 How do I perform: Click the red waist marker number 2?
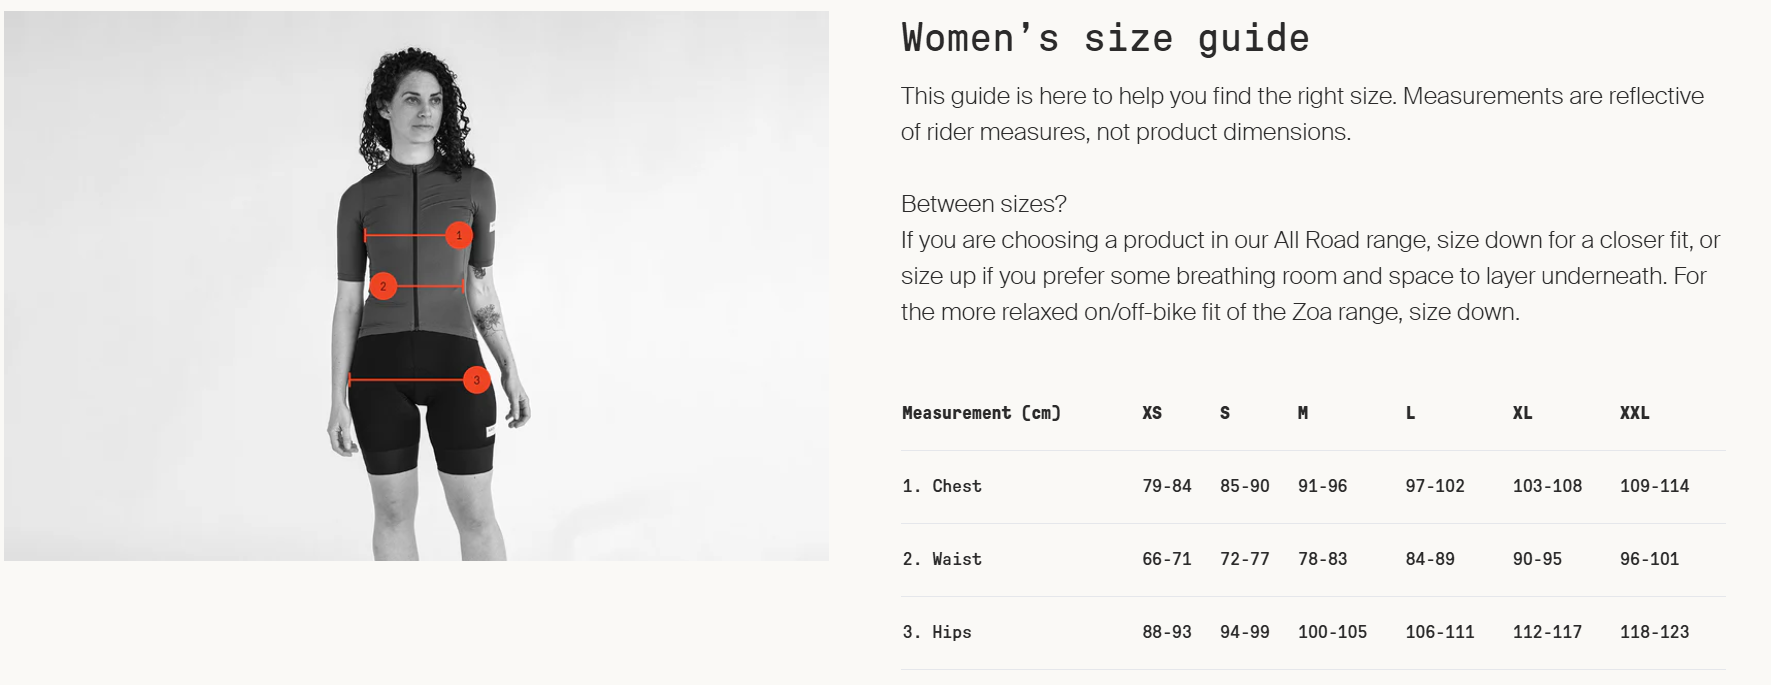click(x=383, y=286)
